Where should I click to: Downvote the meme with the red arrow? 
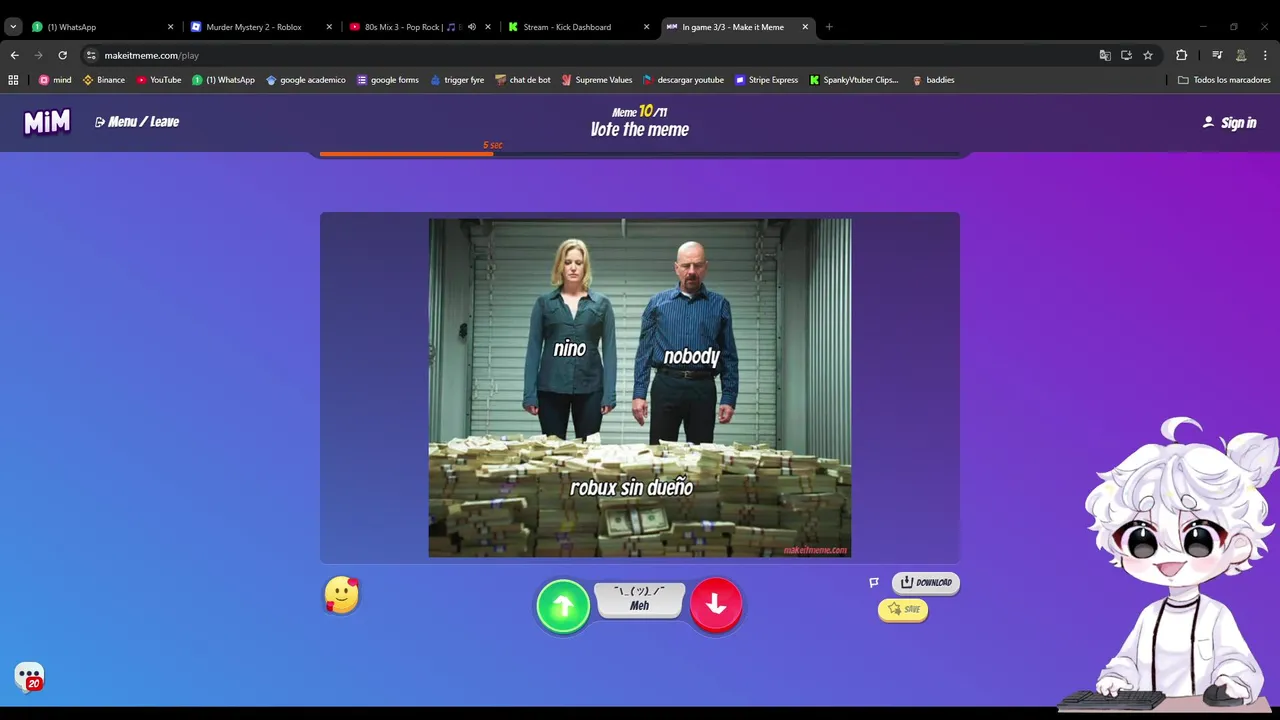pos(716,604)
